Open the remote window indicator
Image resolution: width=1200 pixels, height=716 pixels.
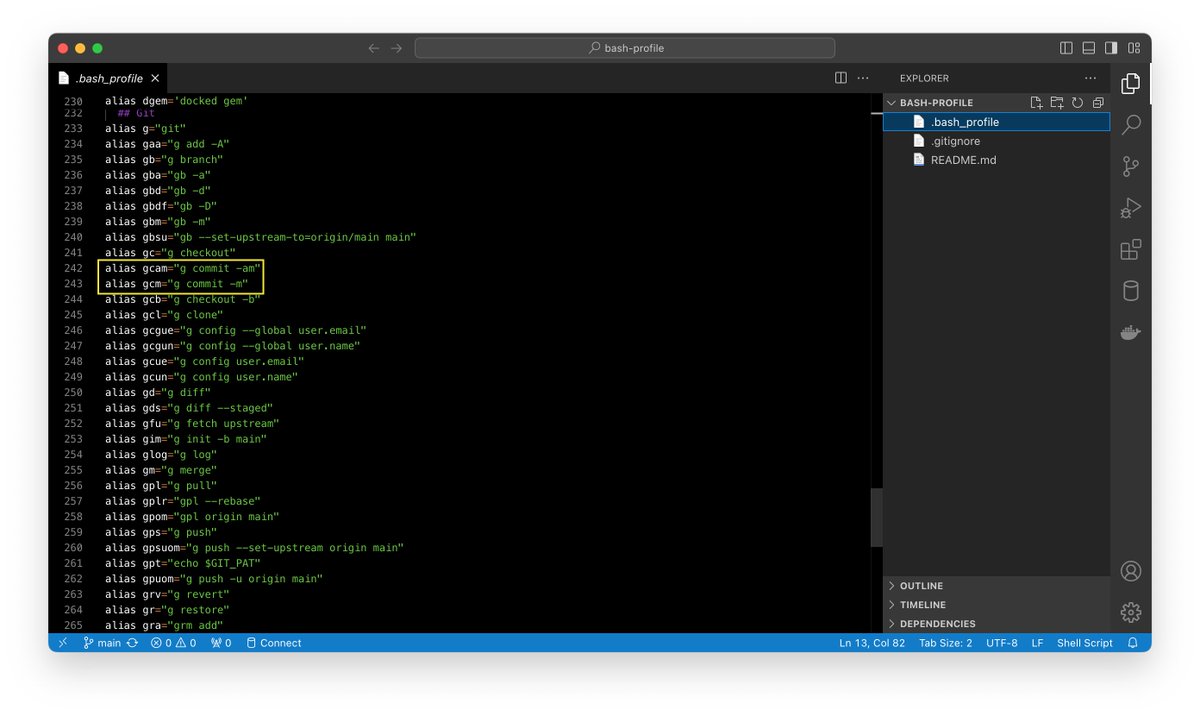(x=63, y=643)
